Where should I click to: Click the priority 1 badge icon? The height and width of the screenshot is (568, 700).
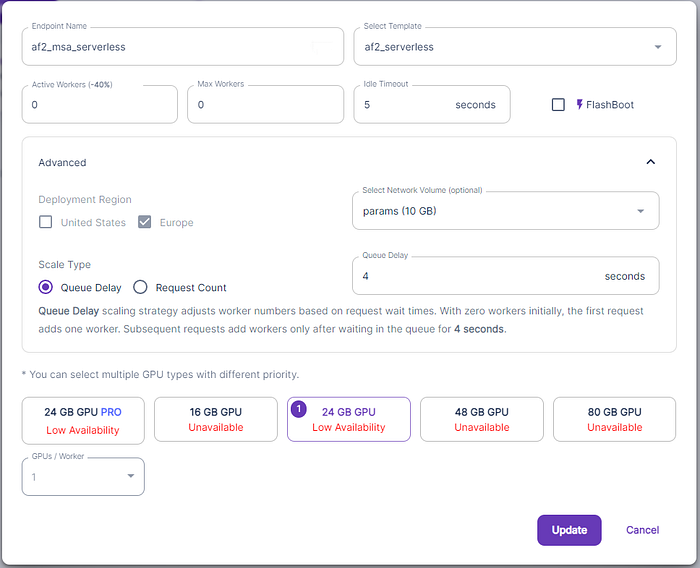tap(298, 408)
